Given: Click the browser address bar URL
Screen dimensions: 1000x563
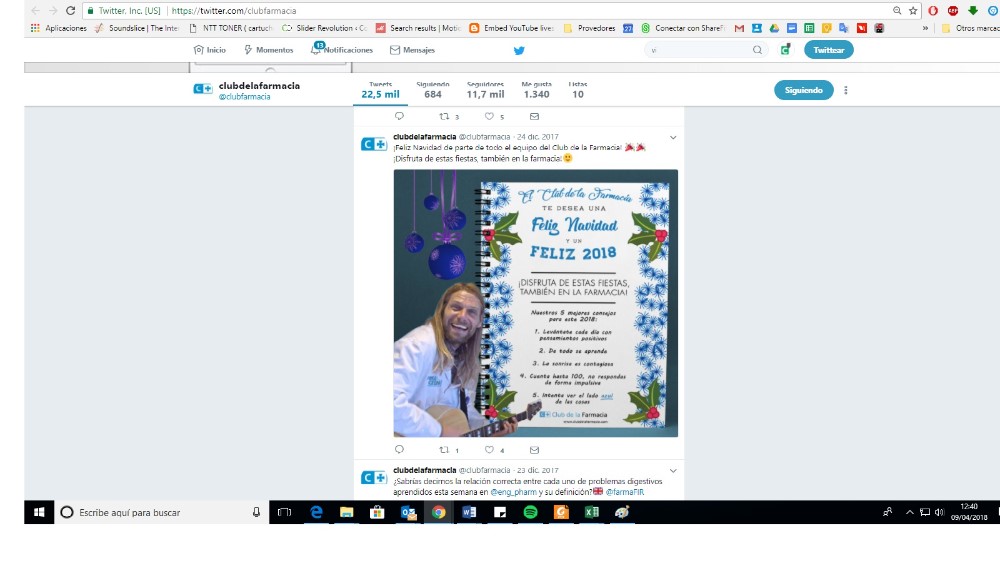Looking at the screenshot, I should 233,11.
